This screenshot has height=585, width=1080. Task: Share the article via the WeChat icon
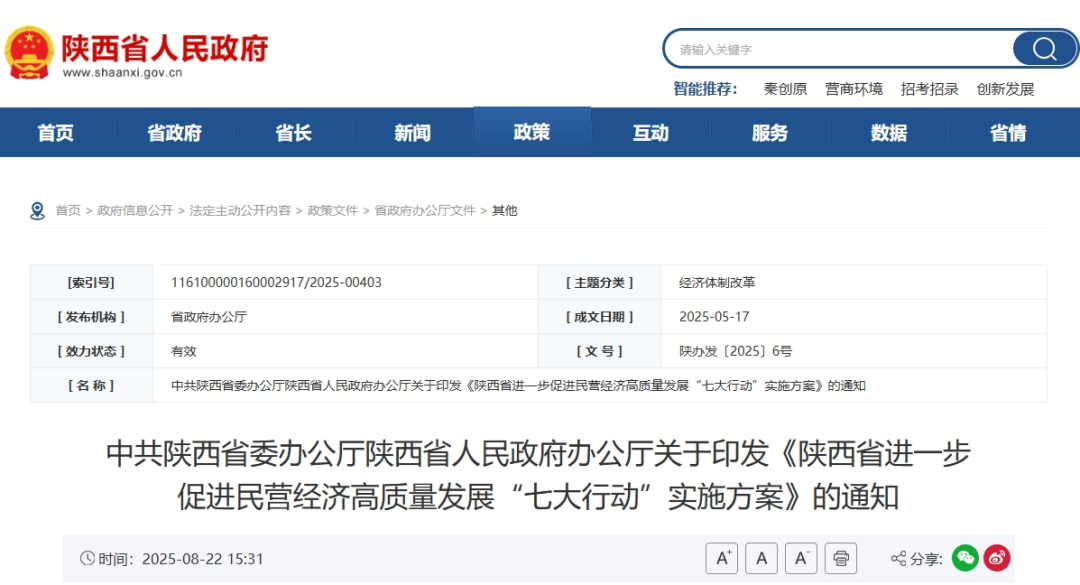click(x=963, y=558)
